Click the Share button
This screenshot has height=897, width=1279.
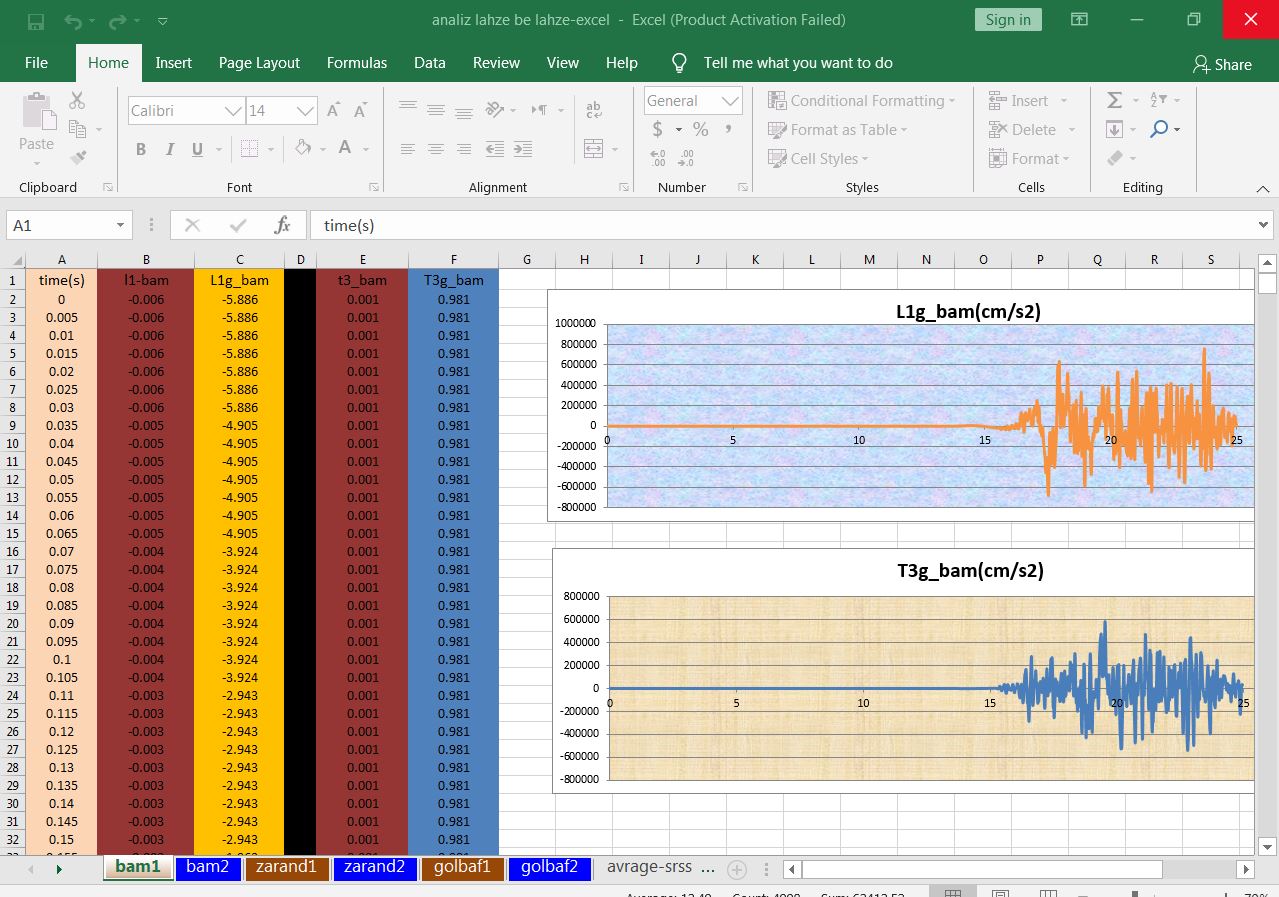(1221, 64)
